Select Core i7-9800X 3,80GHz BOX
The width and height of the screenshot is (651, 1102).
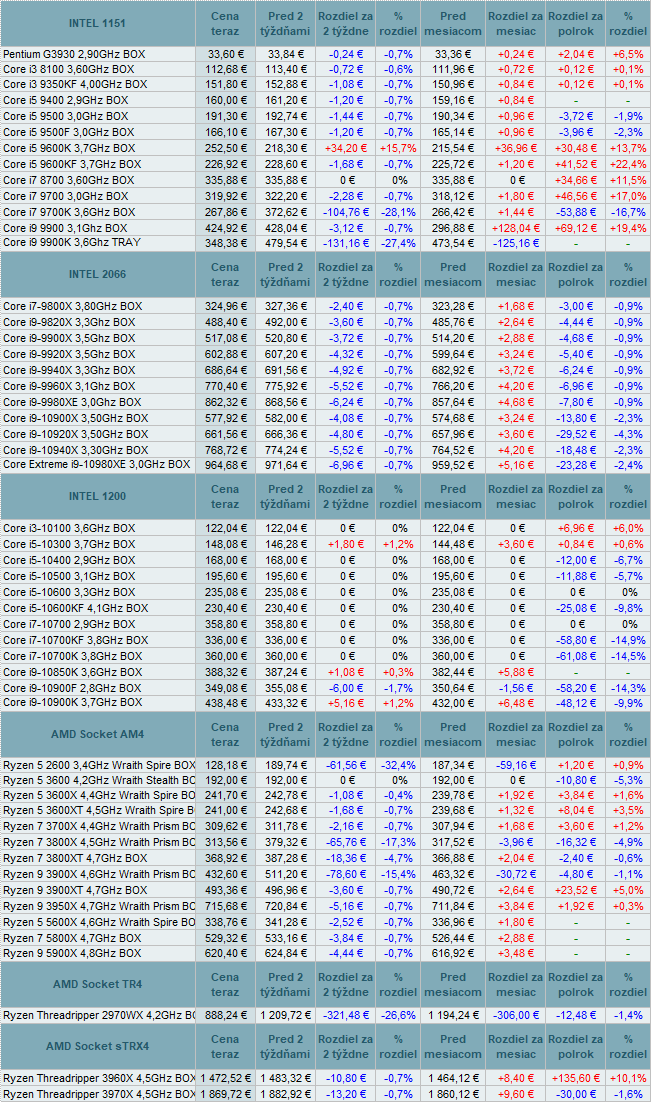pyautogui.click(x=72, y=306)
